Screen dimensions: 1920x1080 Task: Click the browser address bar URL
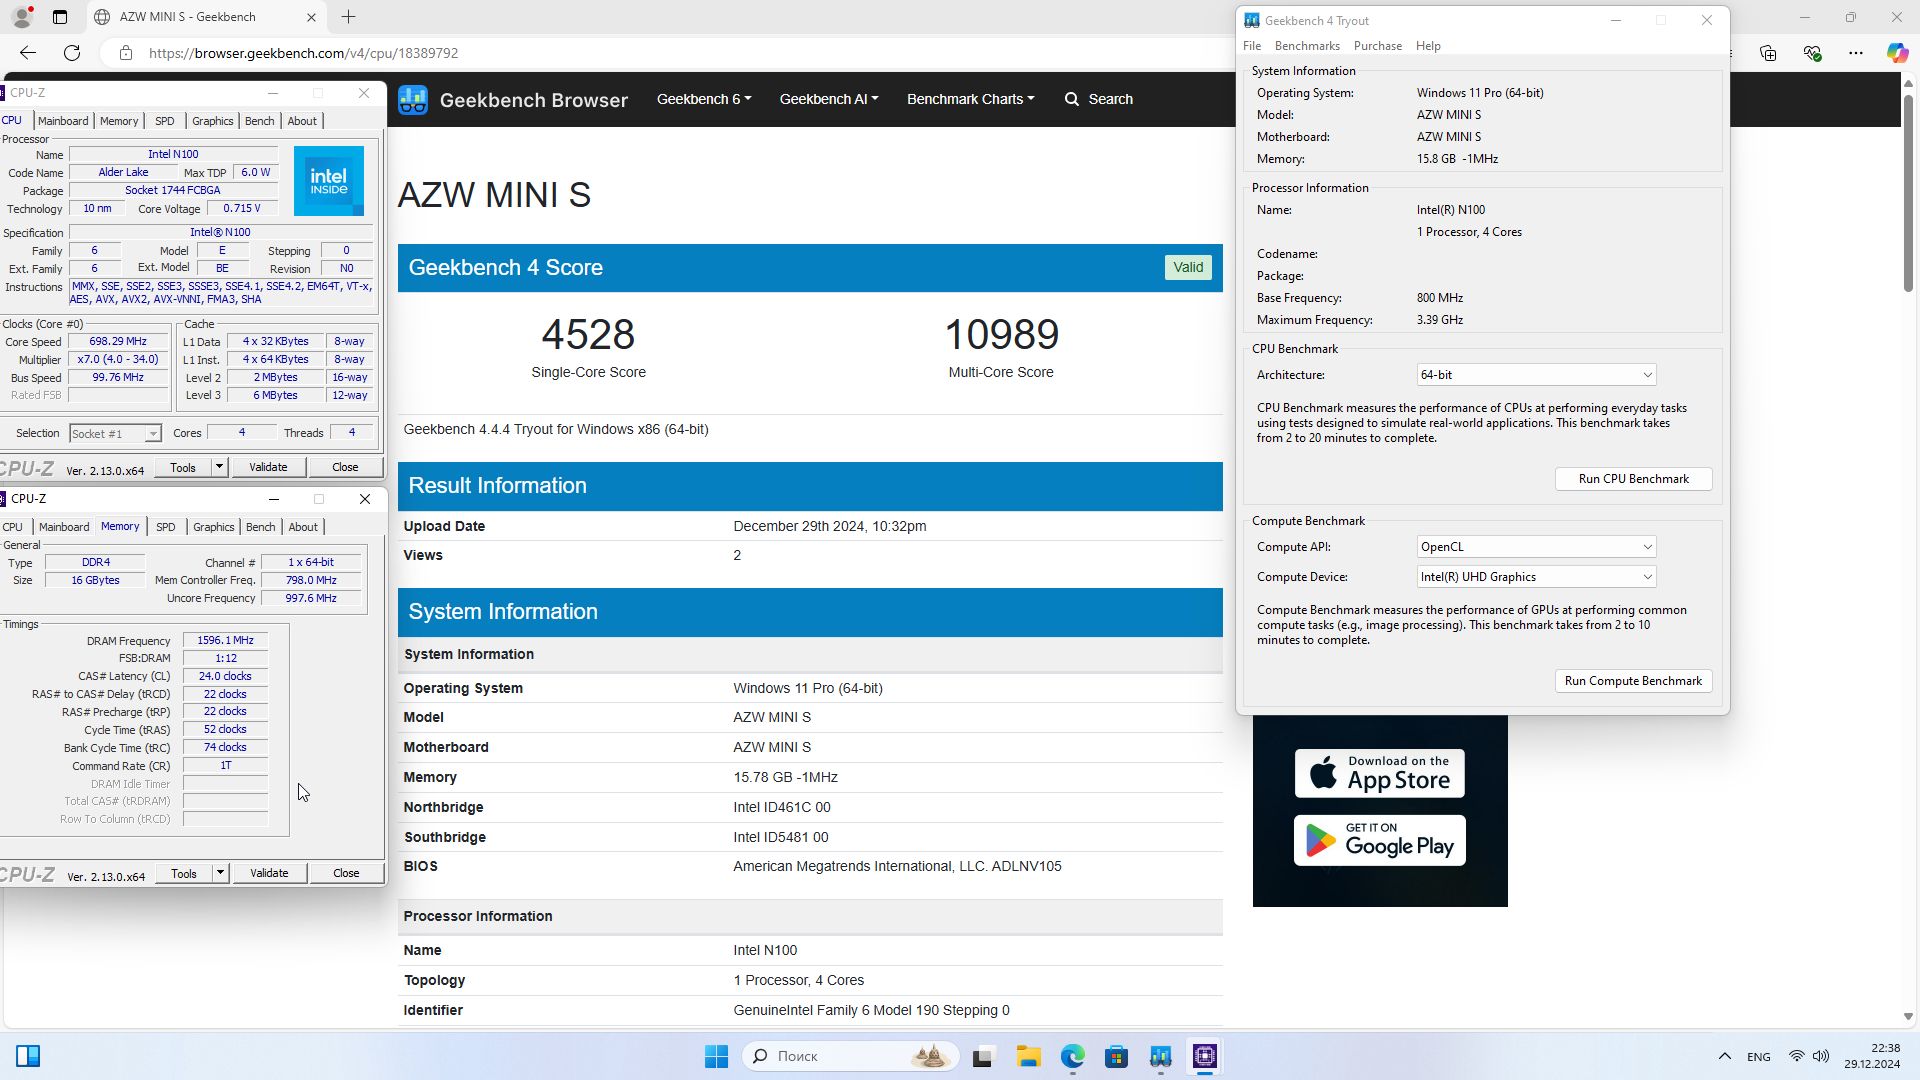[x=303, y=53]
